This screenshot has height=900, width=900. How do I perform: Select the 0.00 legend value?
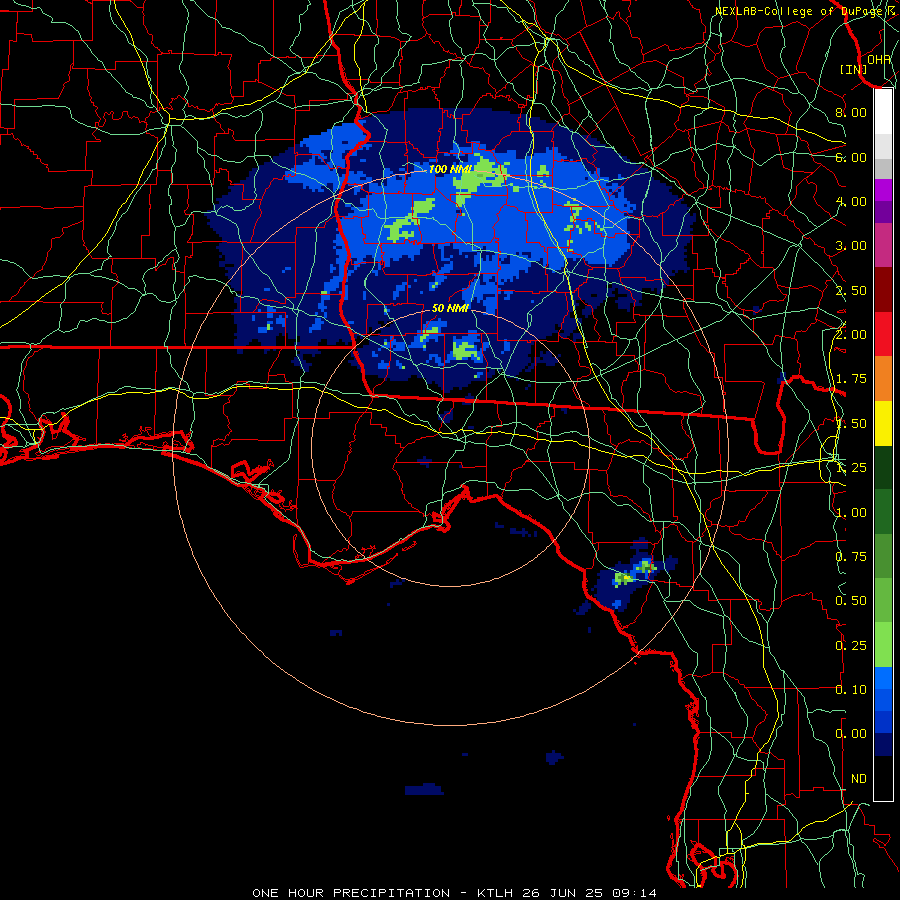tap(851, 734)
